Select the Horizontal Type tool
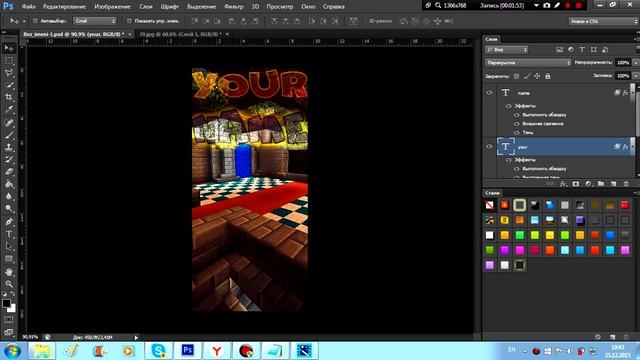 (x=9, y=234)
